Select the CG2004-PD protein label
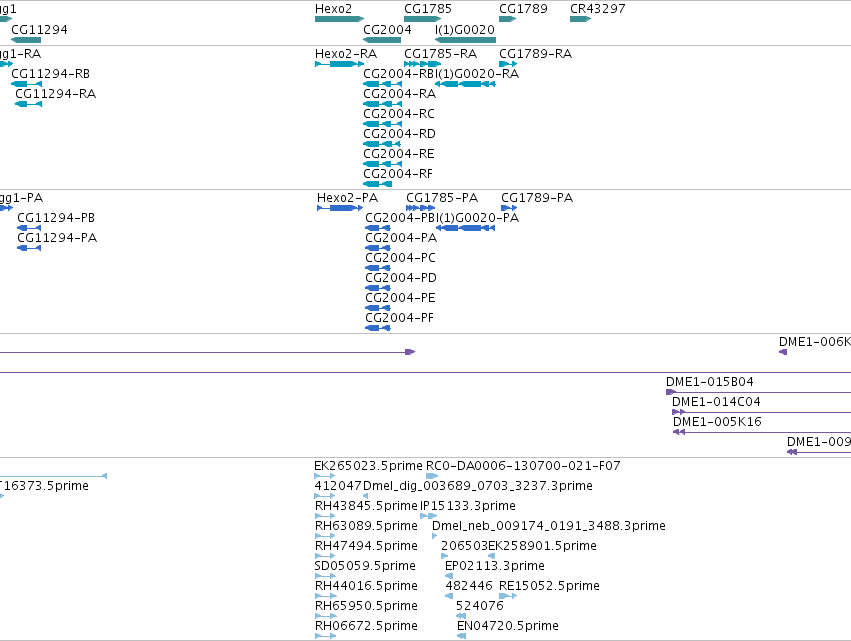 (401, 278)
